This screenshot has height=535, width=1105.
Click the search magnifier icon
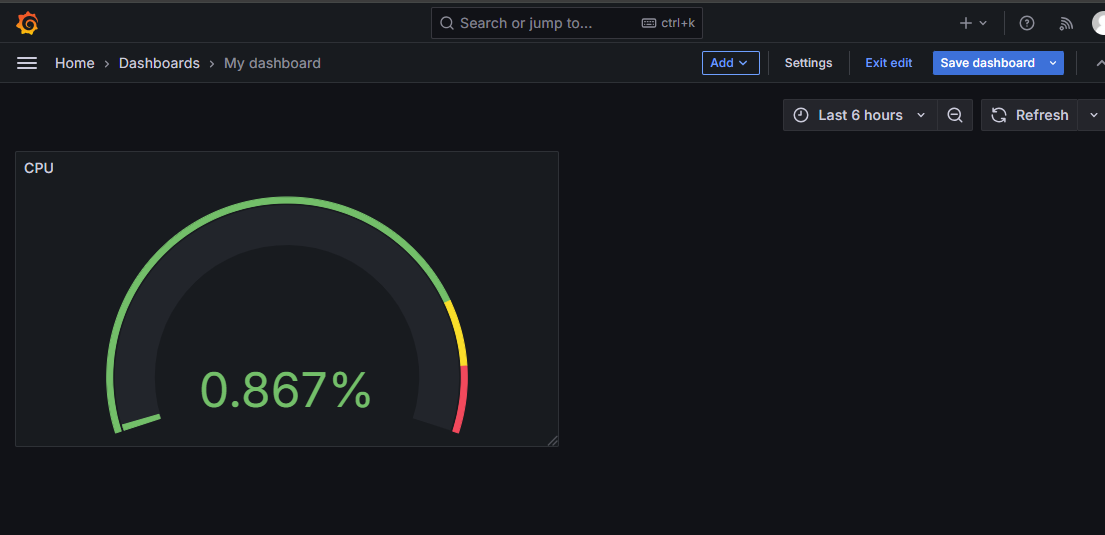(447, 23)
